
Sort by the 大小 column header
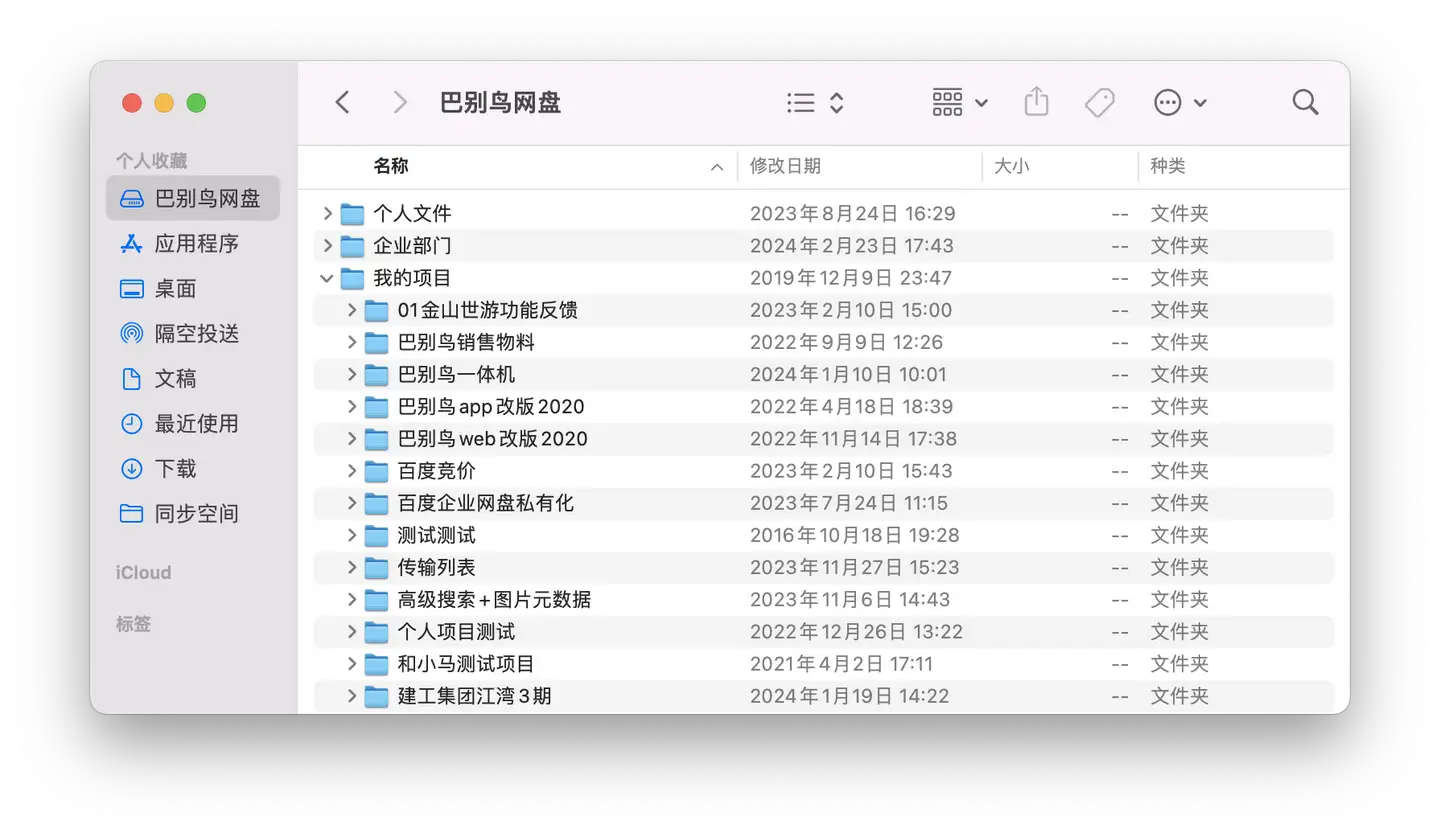point(1011,166)
